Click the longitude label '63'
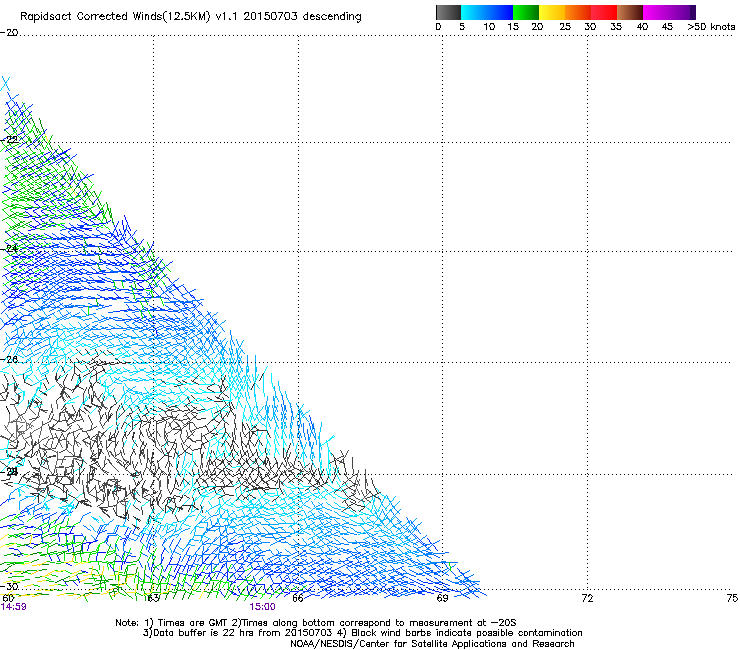The width and height of the screenshot is (740, 650). 153,599
